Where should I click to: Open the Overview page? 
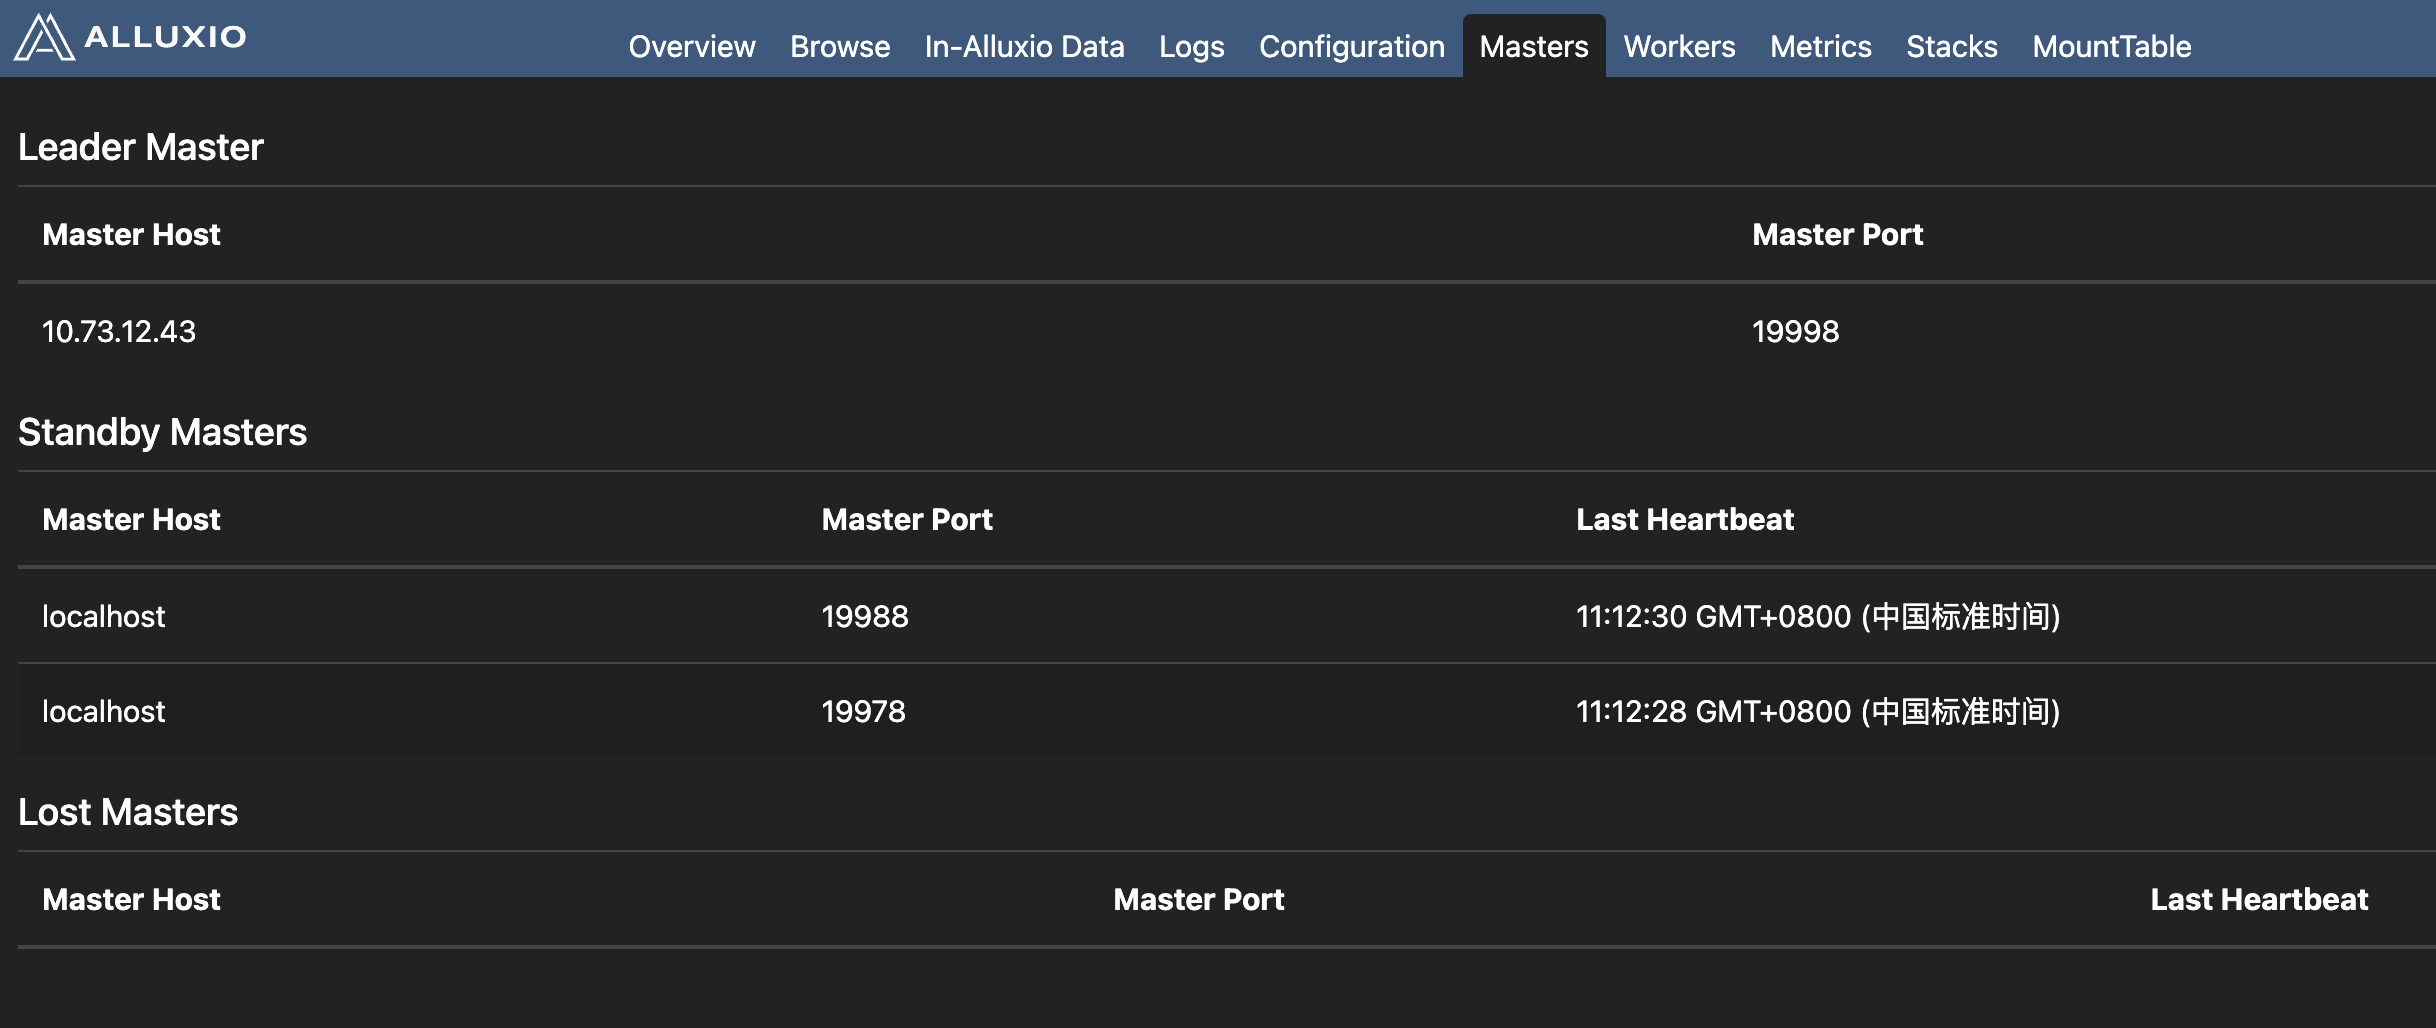click(x=691, y=46)
